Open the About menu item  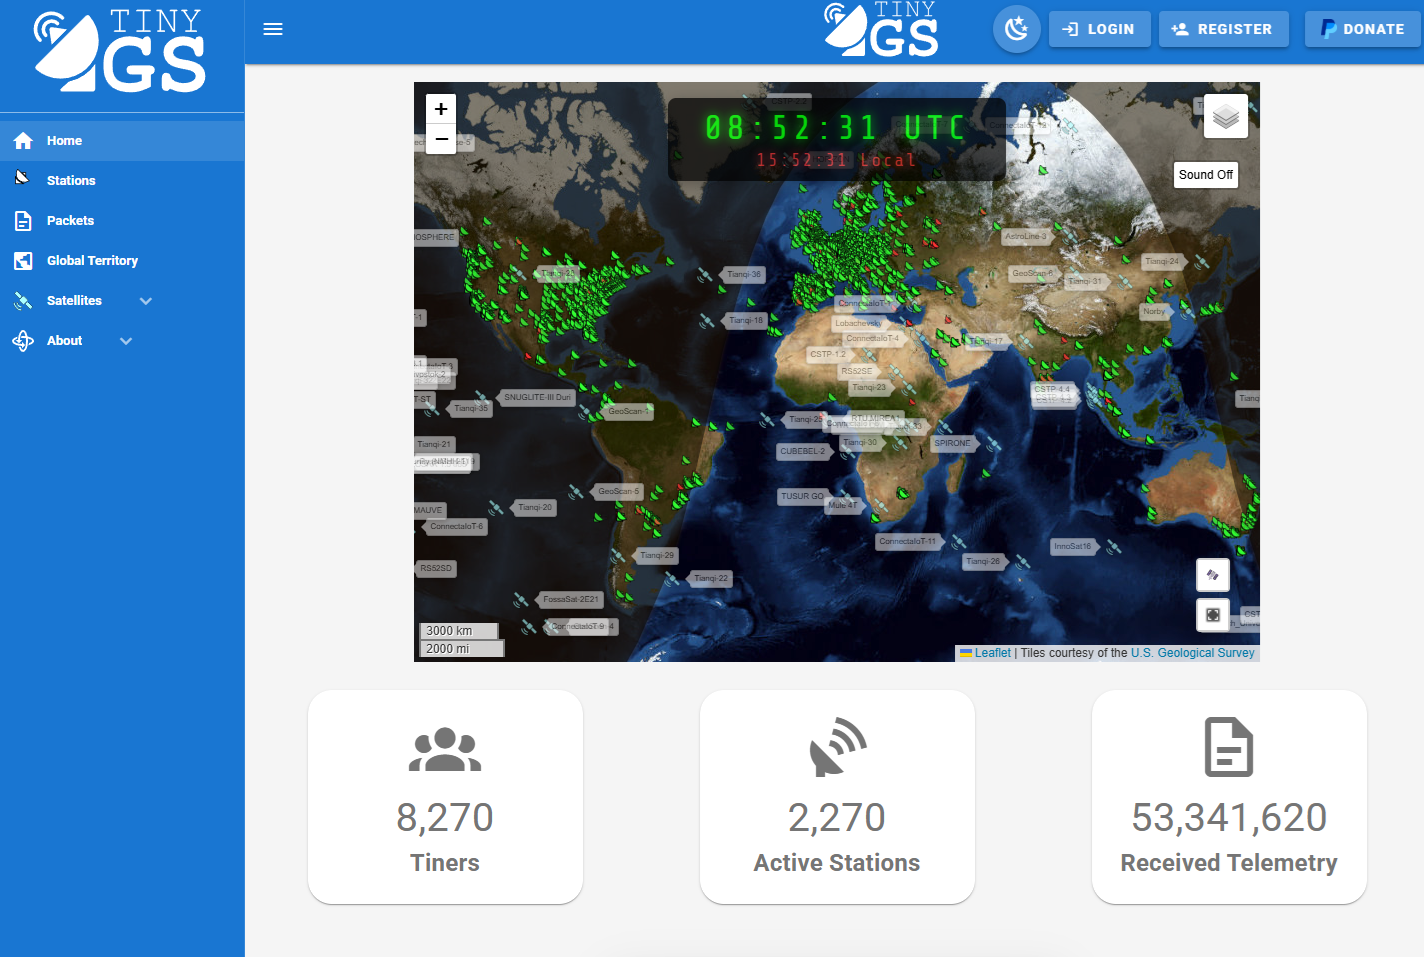coord(63,340)
